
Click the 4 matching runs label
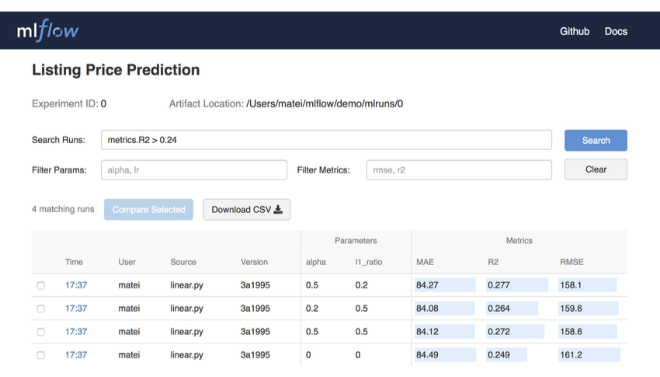[63, 209]
